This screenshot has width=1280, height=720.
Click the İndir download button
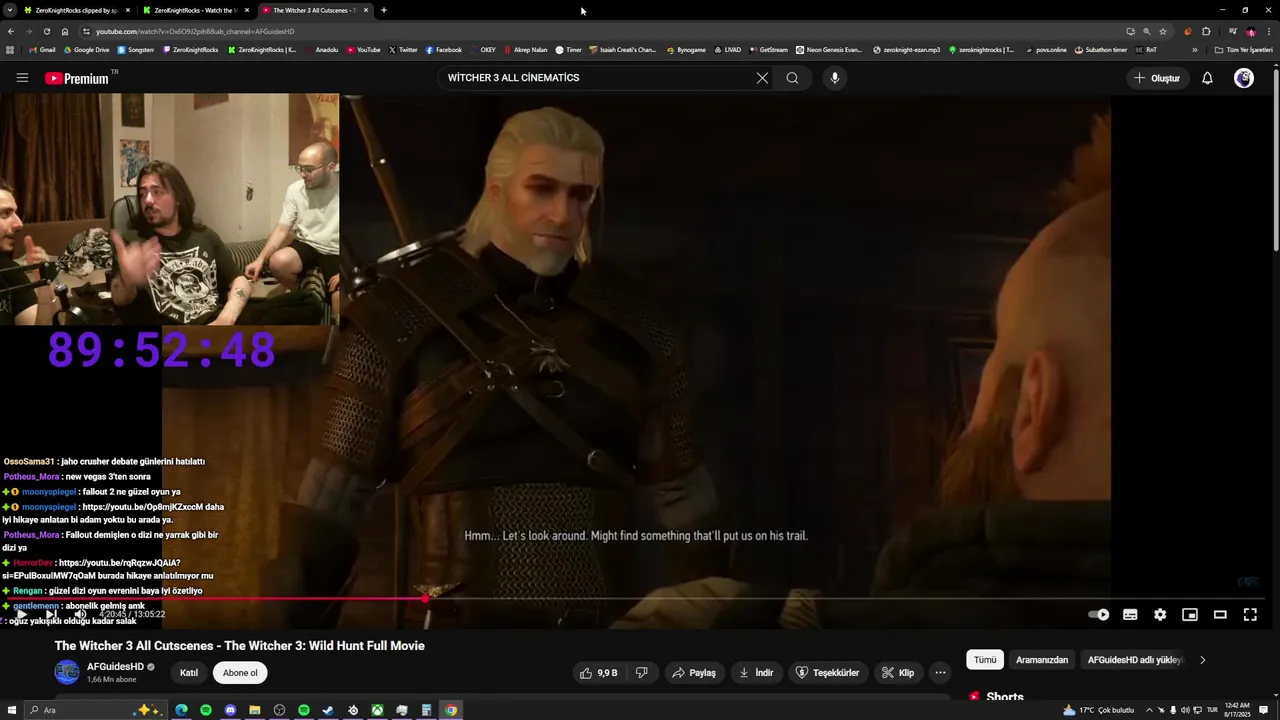point(756,673)
